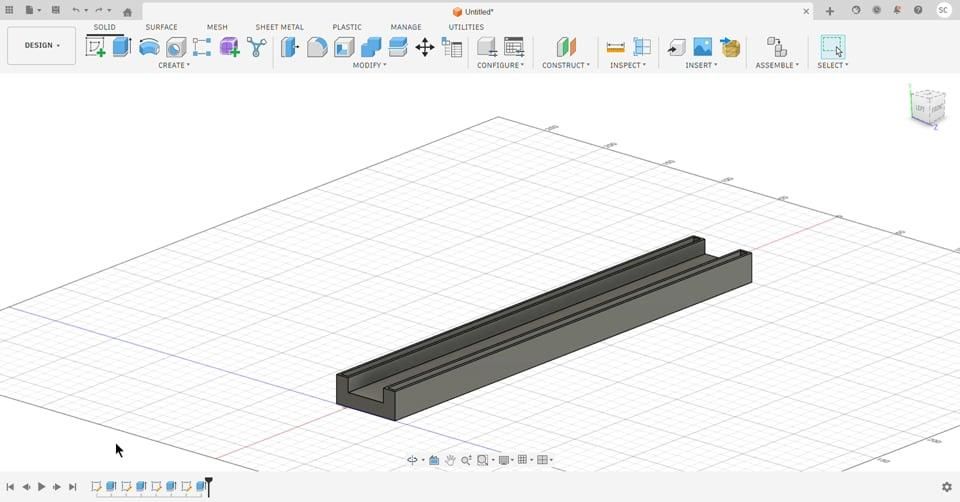This screenshot has width=960, height=502.
Task: Jump to the timeline beginning
Action: pos(10,487)
